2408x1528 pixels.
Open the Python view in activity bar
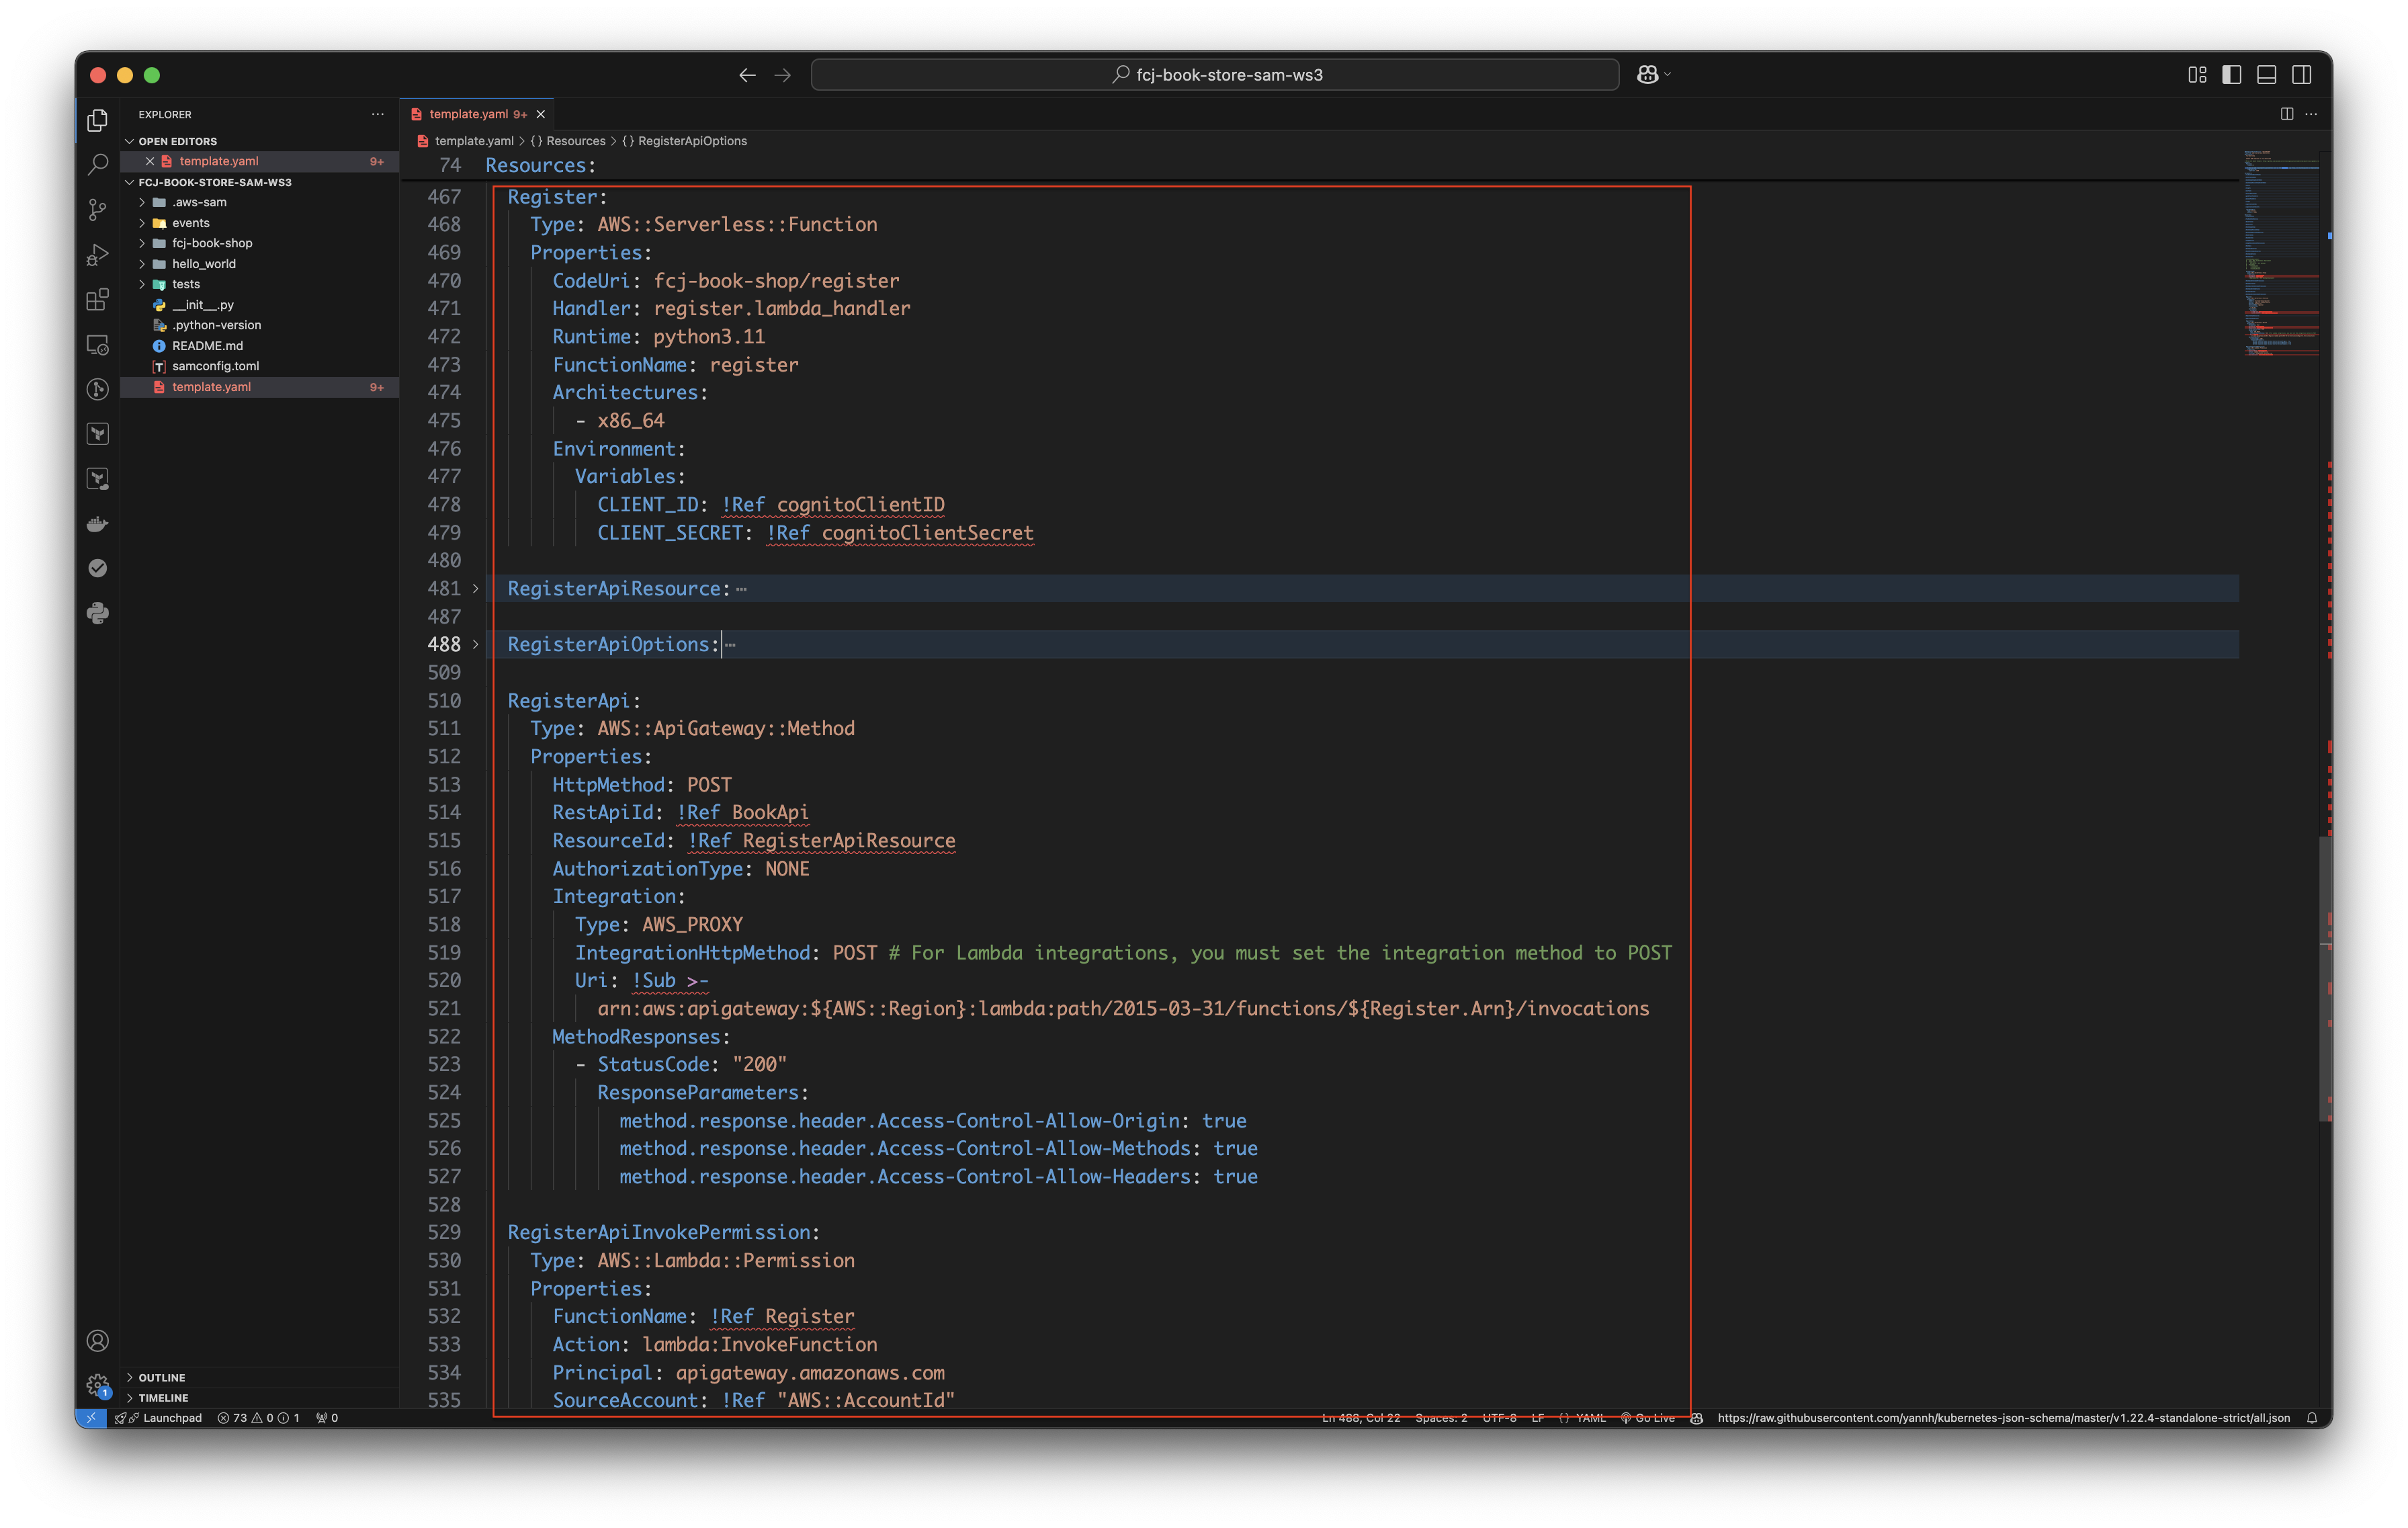pos(97,613)
